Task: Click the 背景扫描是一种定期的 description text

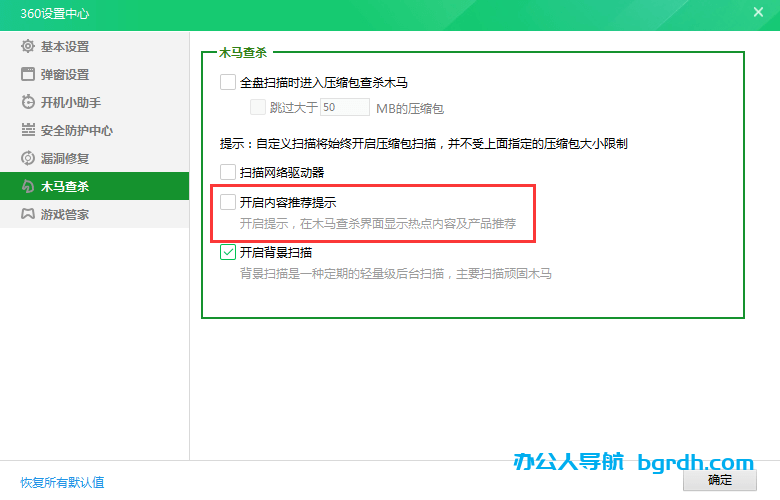Action: click(395, 274)
